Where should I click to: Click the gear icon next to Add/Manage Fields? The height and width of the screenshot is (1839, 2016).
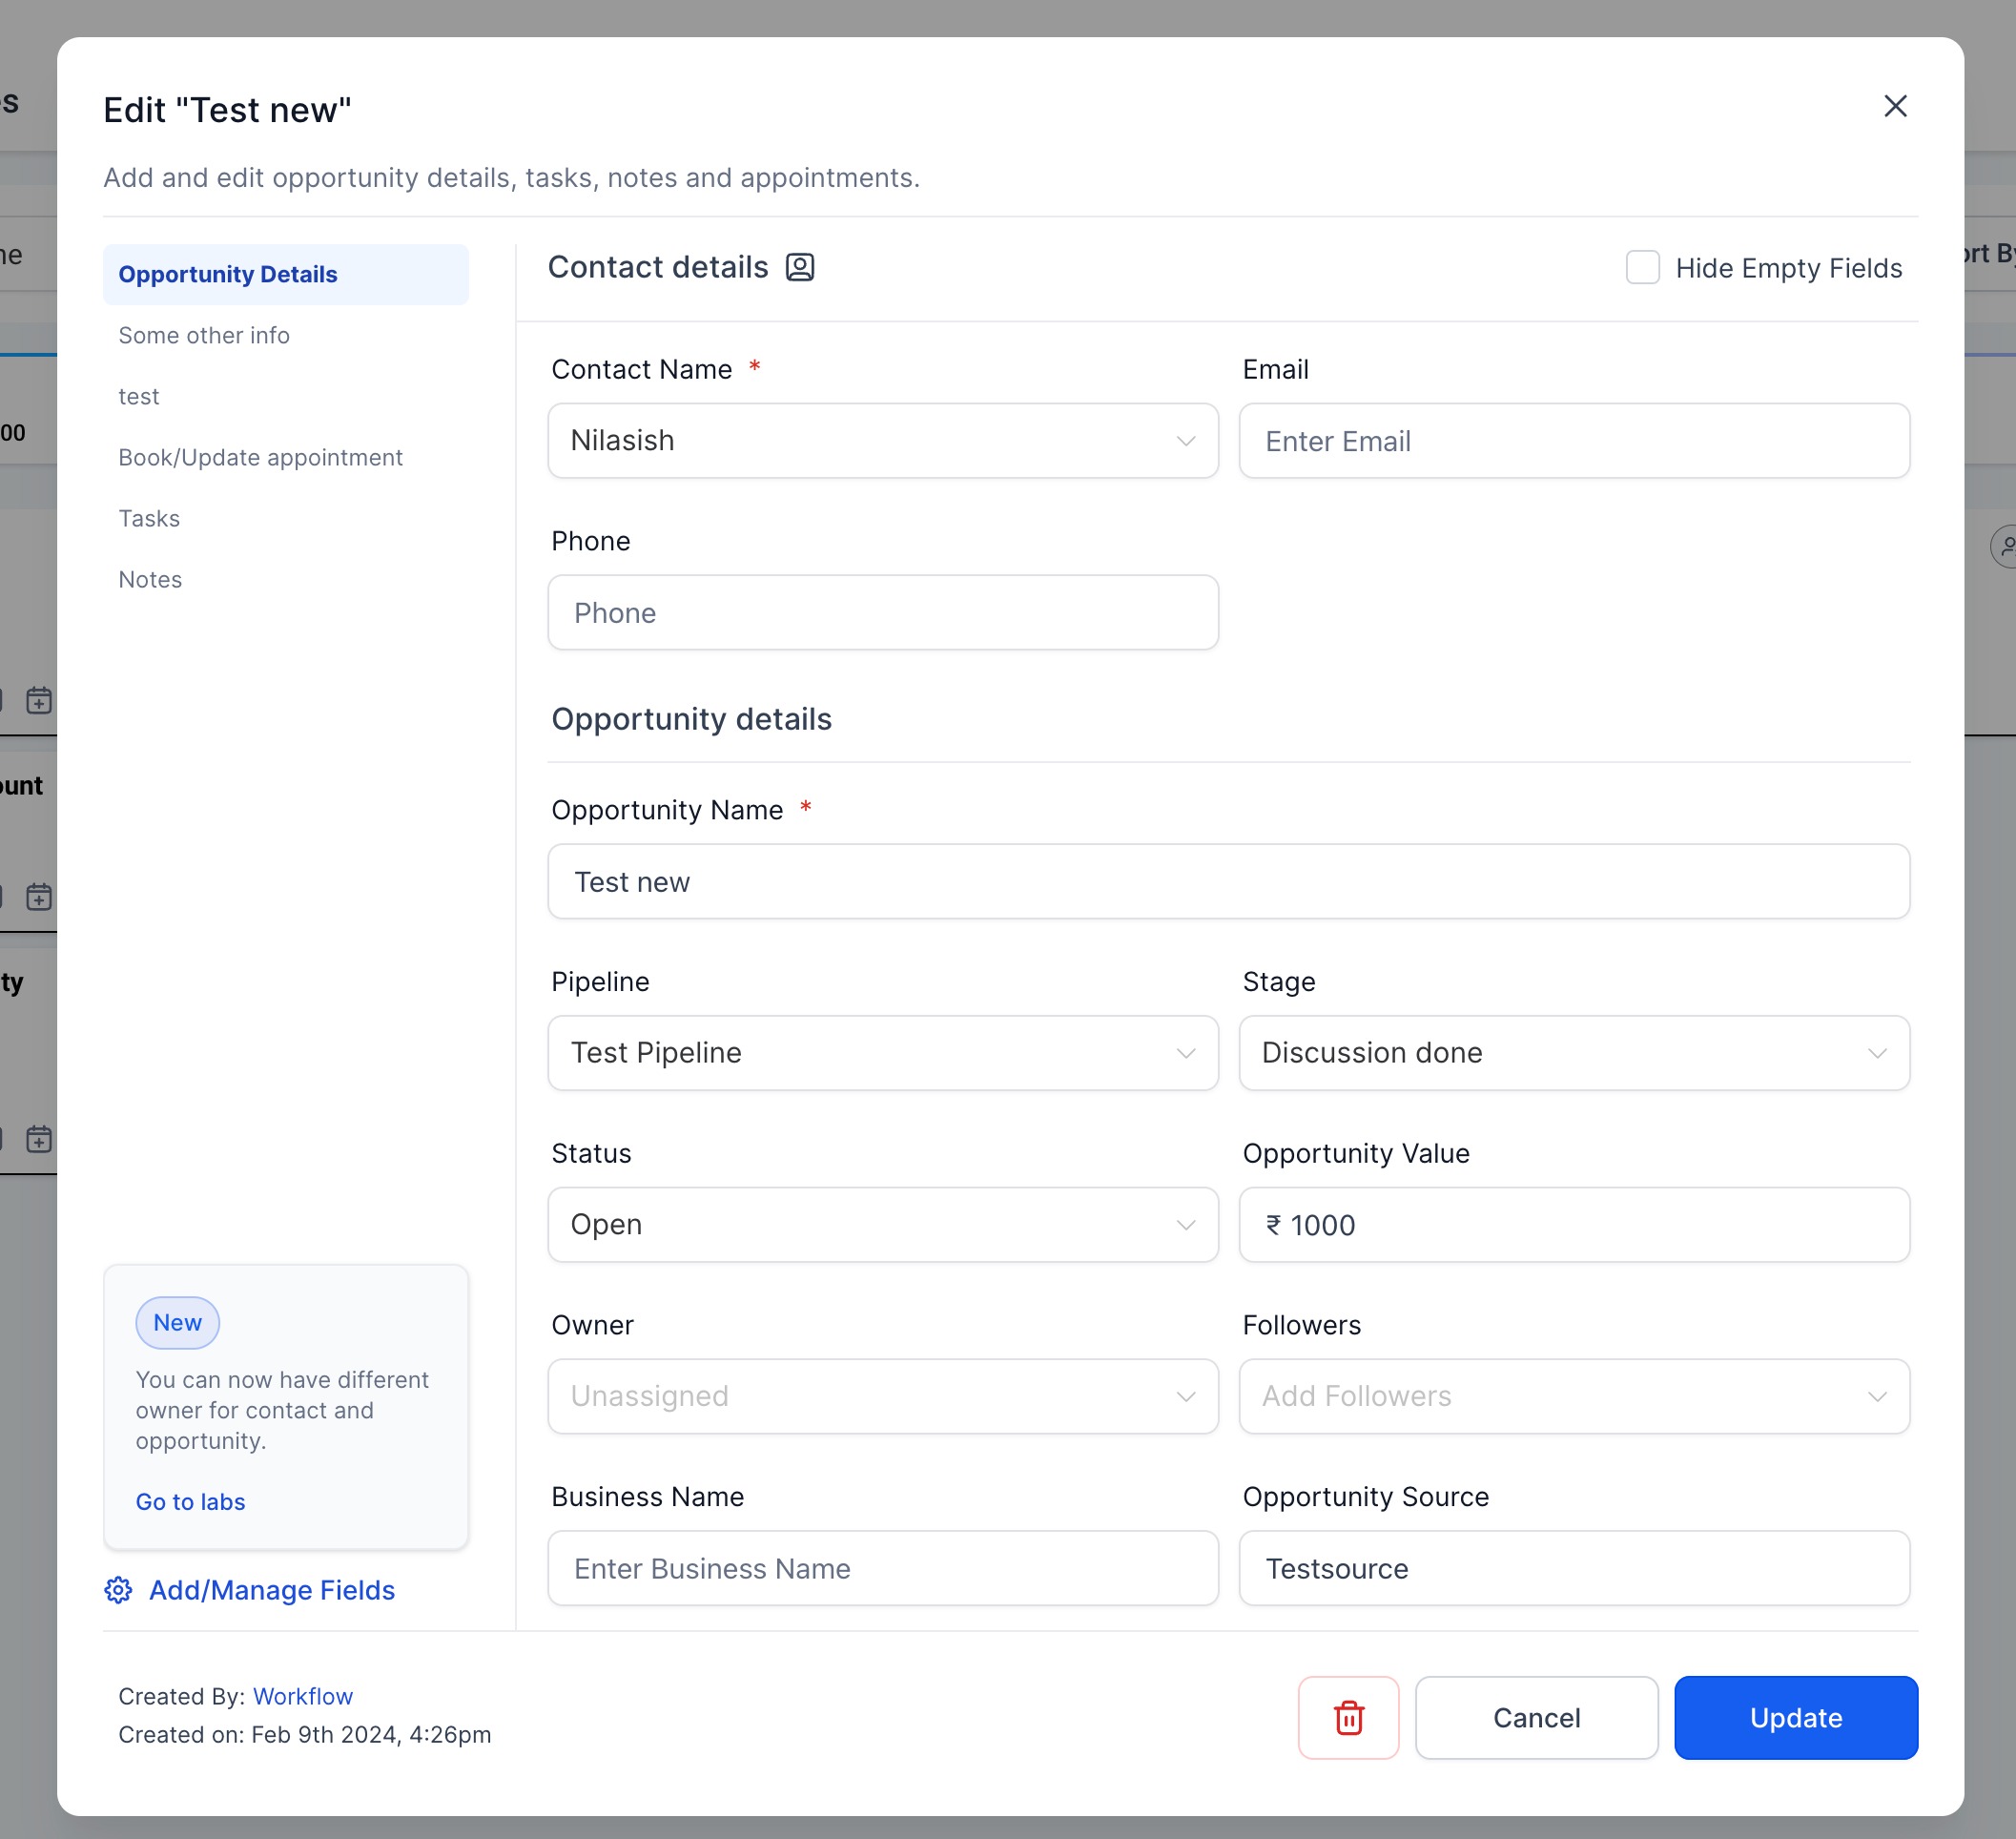118,1590
